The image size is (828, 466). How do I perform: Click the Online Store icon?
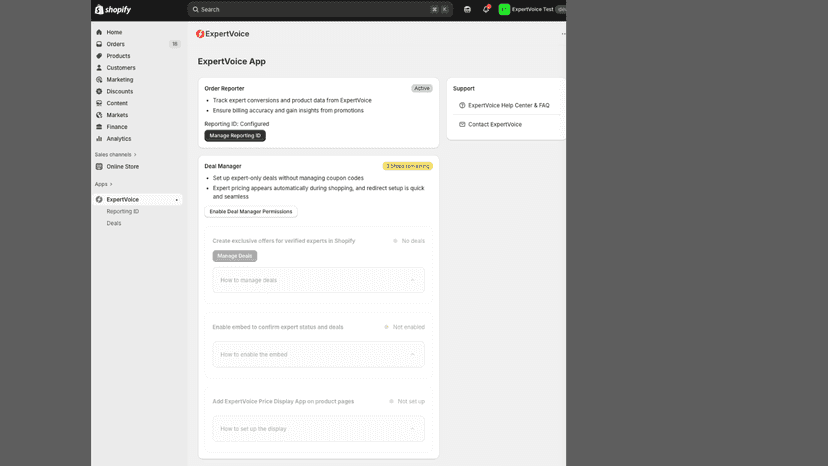click(x=99, y=166)
